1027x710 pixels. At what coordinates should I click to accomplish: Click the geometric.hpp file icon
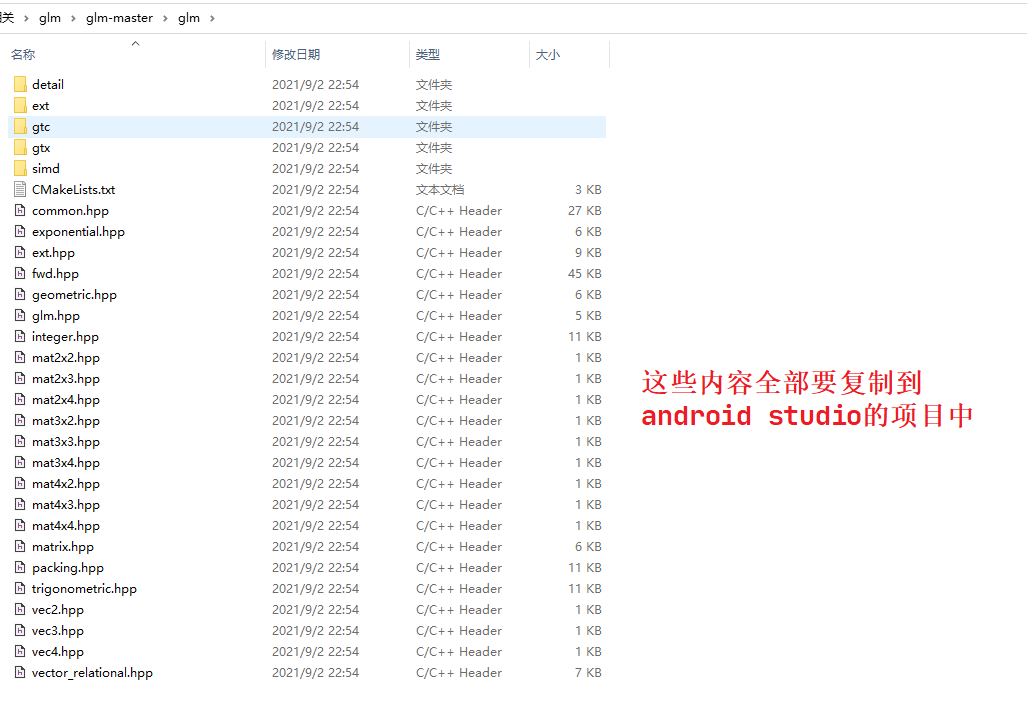click(x=20, y=294)
